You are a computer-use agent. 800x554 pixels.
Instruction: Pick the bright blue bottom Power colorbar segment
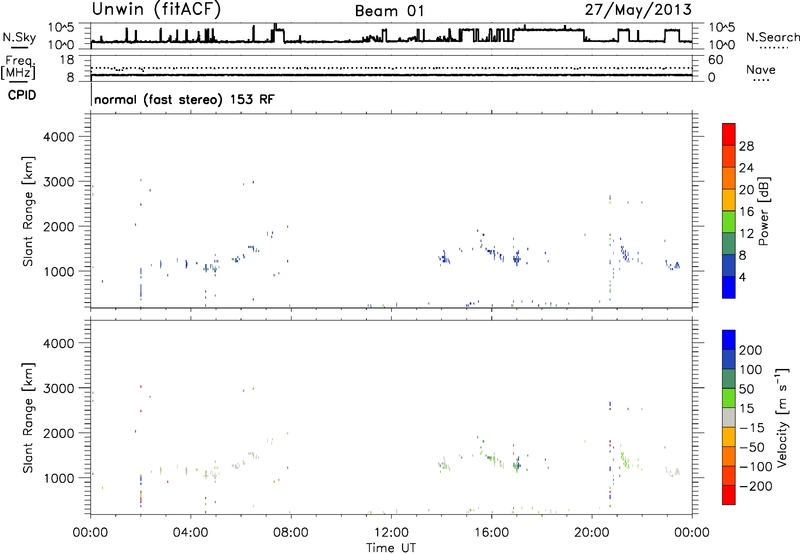pos(729,287)
